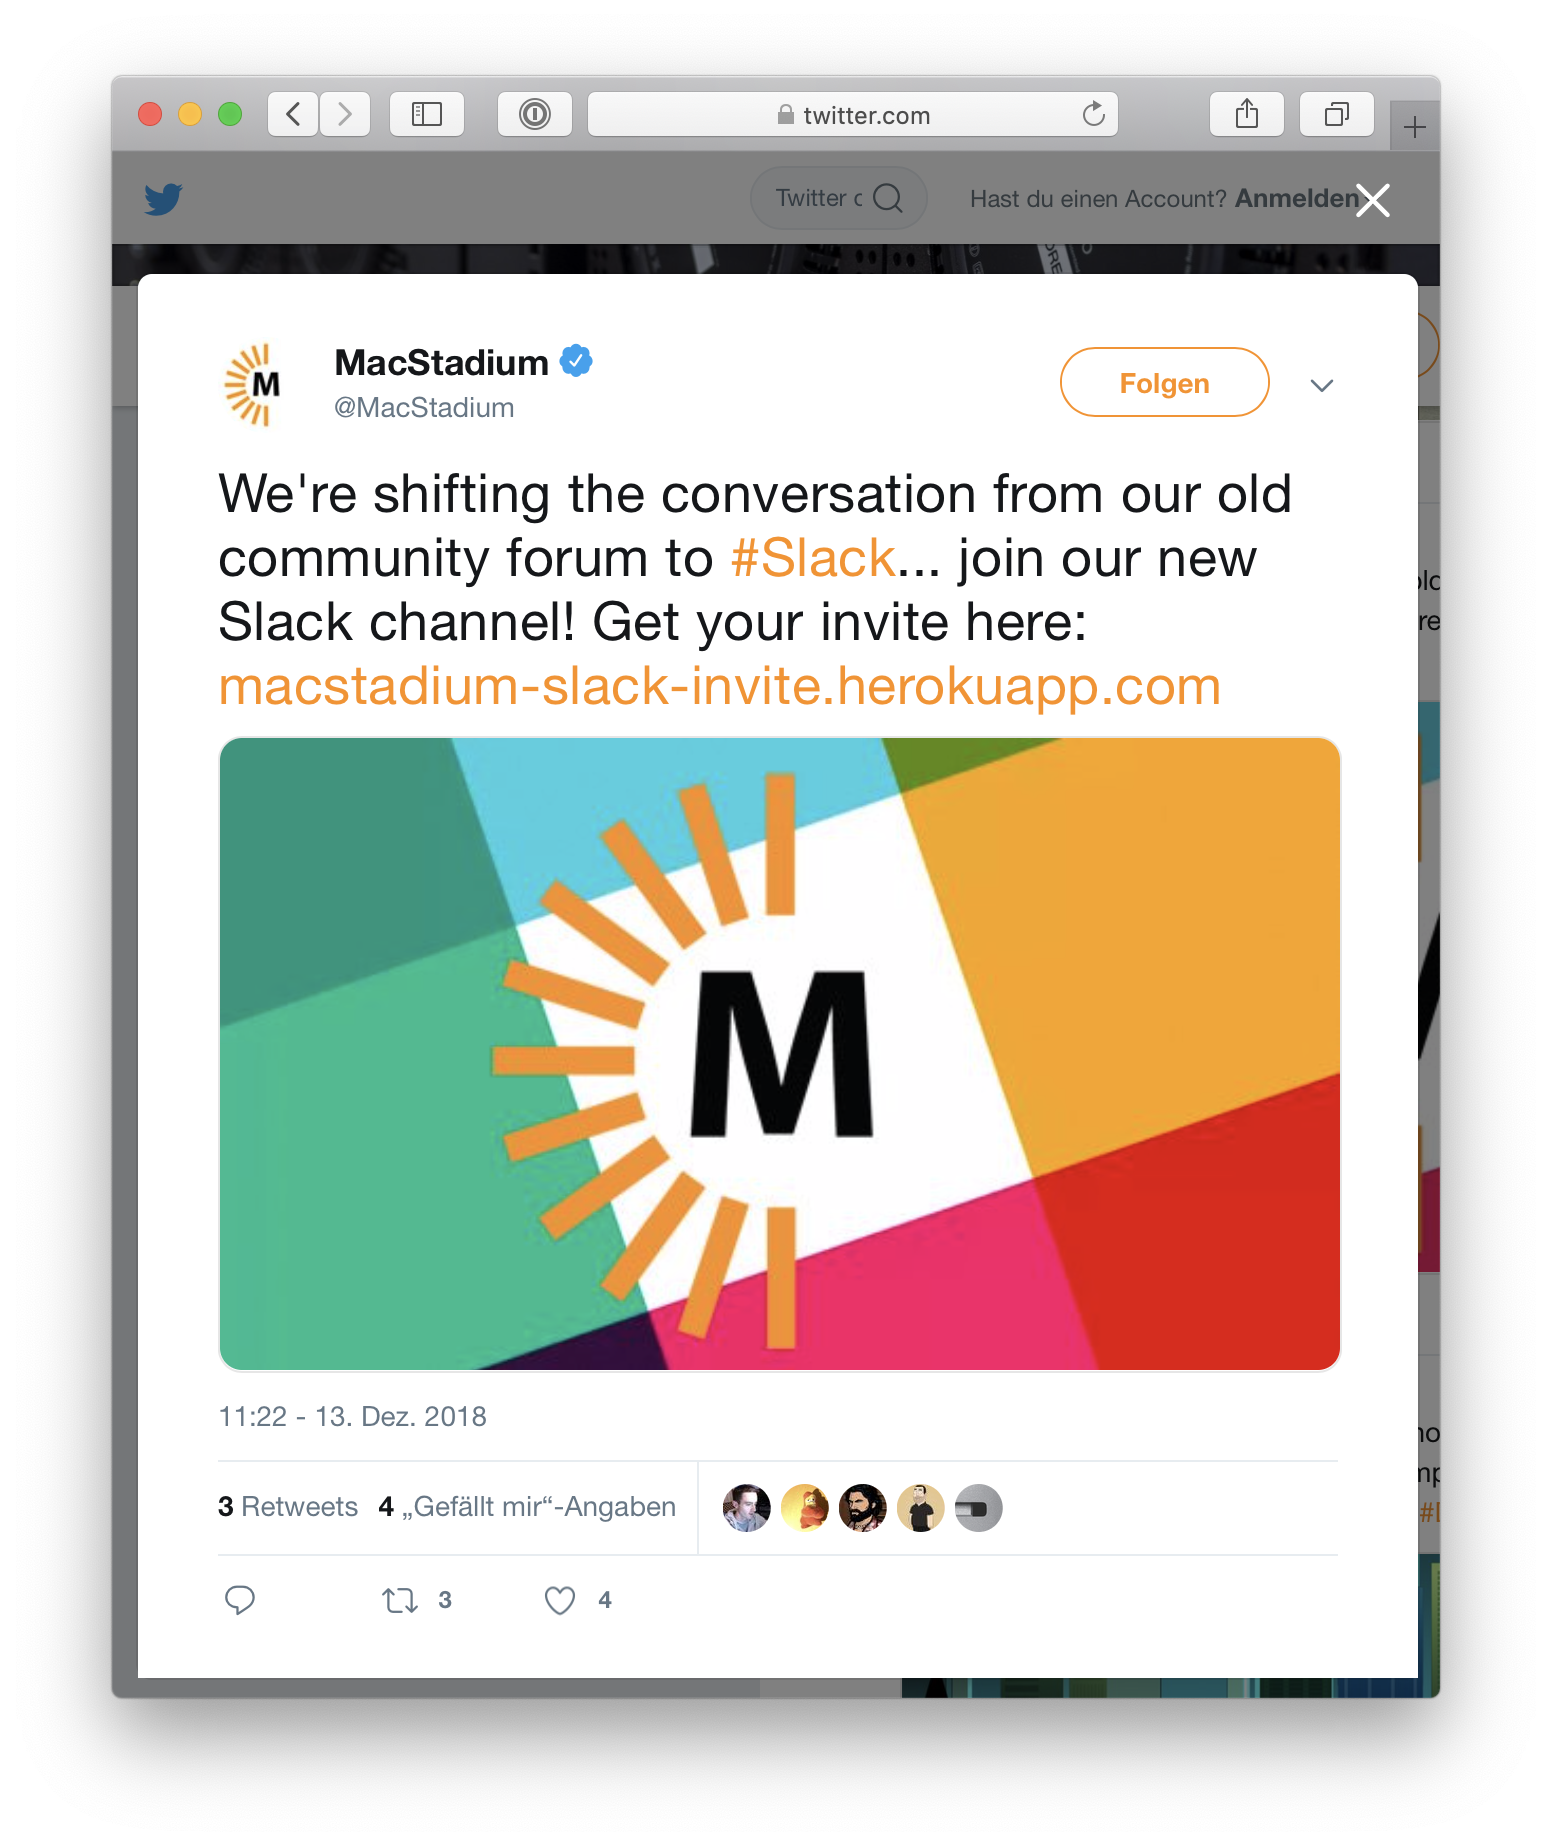Open the 1Password extension icon
Image resolution: width=1552 pixels, height=1846 pixels.
[x=535, y=114]
